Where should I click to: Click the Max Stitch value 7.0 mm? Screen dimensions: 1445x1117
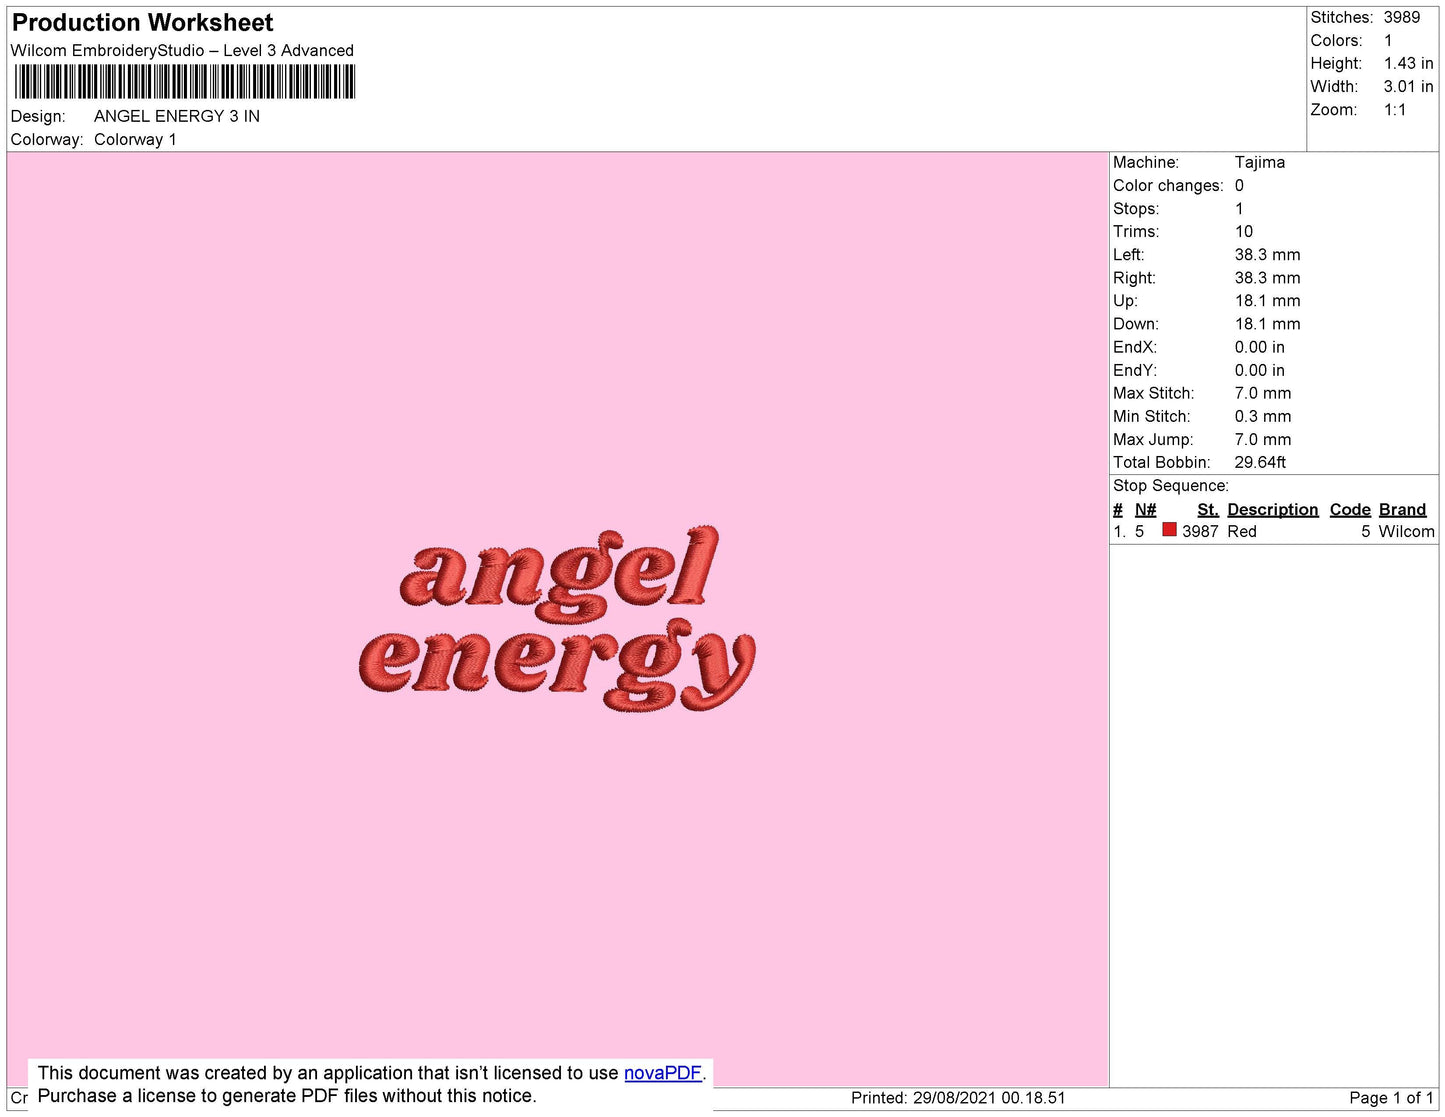[1263, 394]
